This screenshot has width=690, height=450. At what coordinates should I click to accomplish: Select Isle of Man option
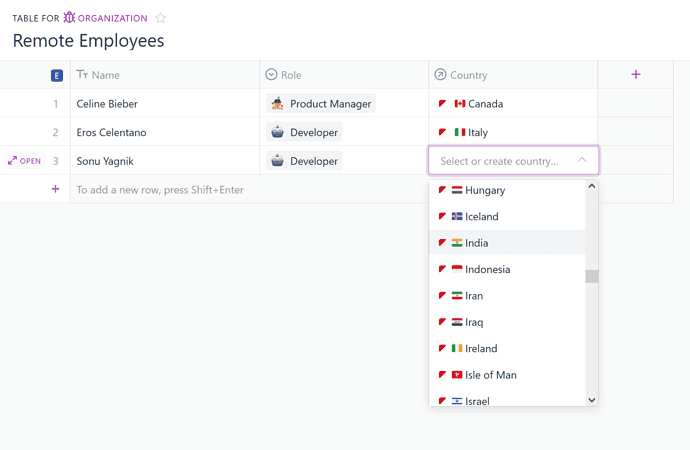(x=490, y=375)
